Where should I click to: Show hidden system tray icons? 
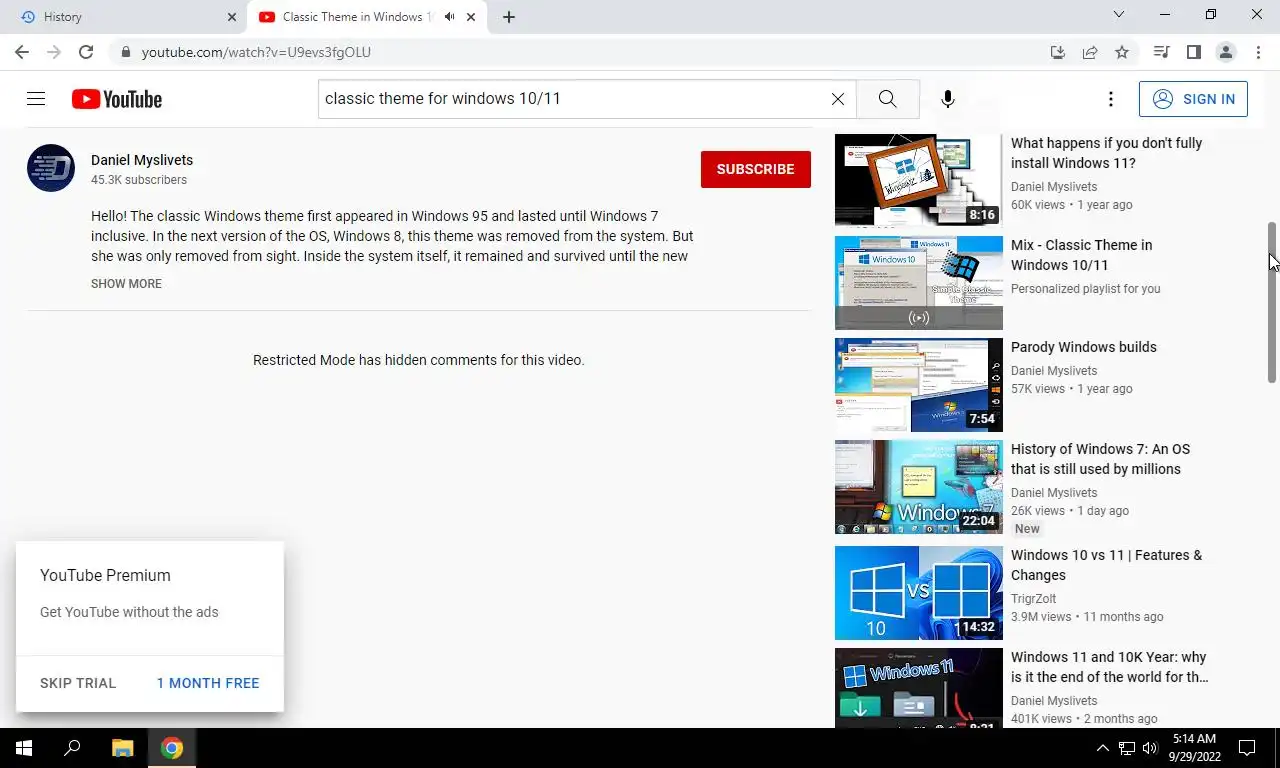[1103, 748]
